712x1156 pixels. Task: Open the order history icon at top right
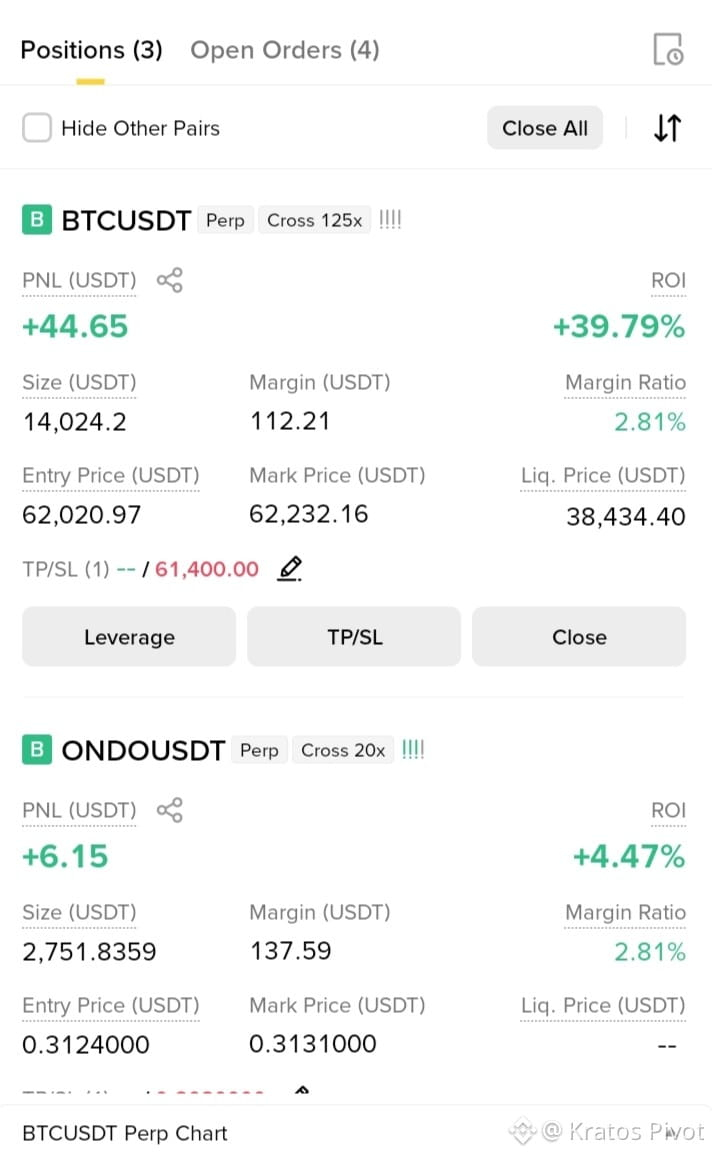click(669, 49)
